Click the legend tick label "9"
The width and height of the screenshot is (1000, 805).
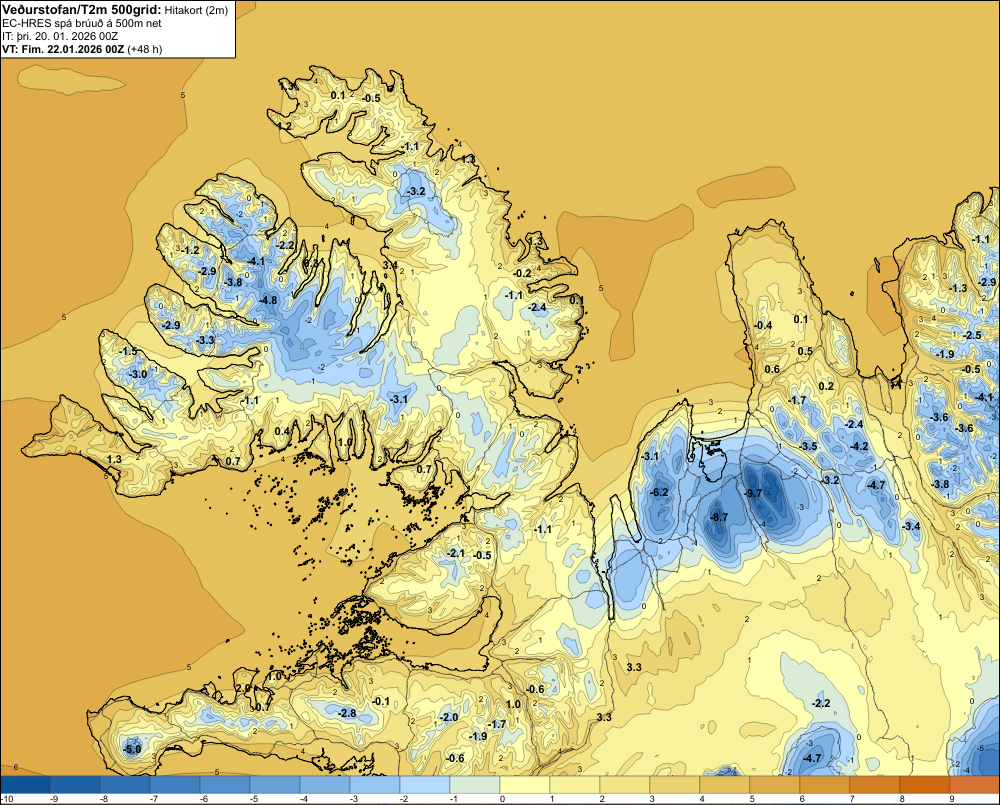[952, 799]
